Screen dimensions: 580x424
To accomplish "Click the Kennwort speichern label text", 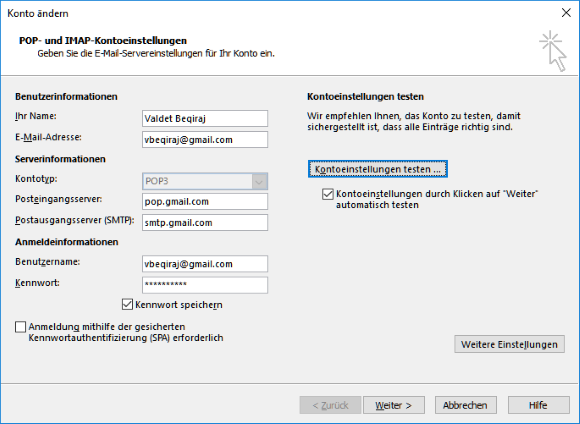I will pos(179,305).
